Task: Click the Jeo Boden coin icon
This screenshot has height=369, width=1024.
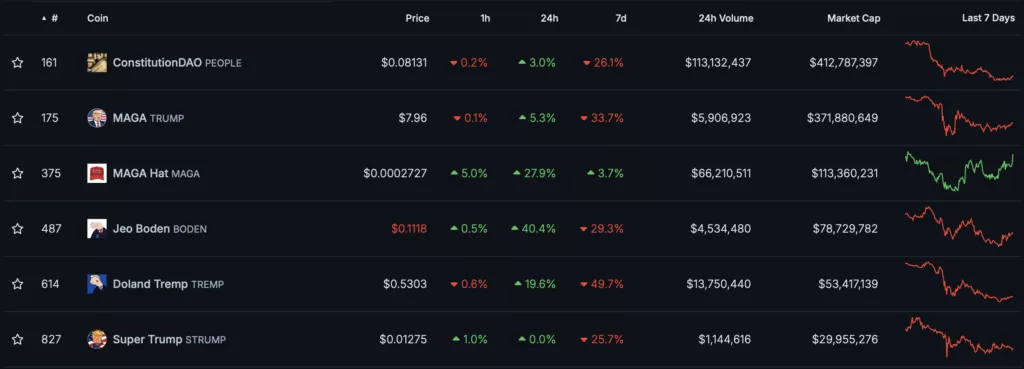Action: [97, 229]
